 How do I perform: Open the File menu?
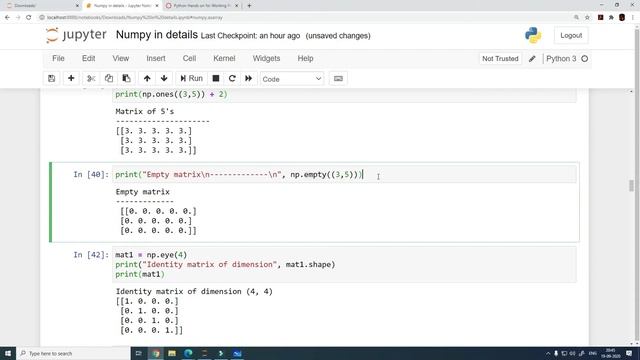coord(58,58)
